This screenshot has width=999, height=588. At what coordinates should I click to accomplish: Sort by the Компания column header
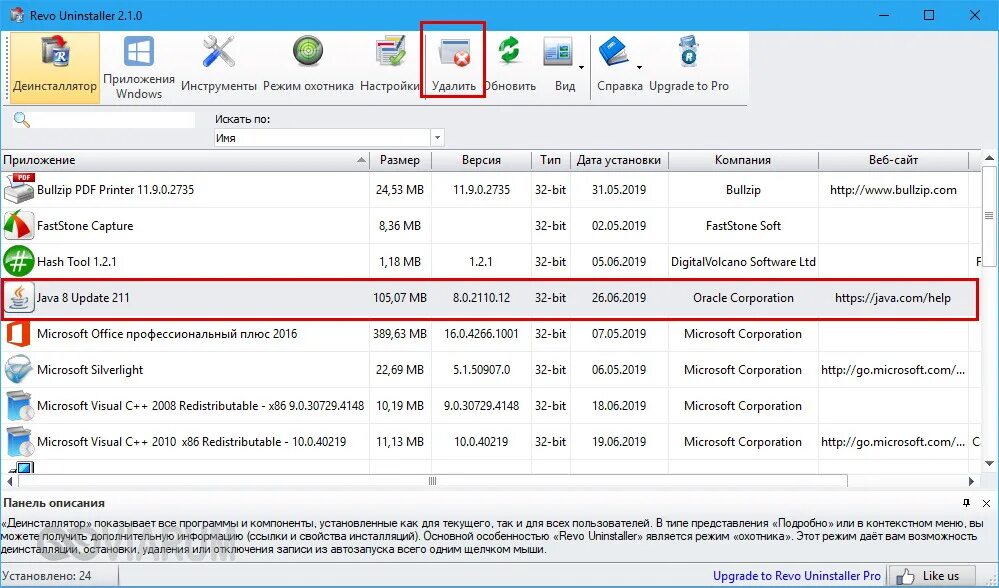pyautogui.click(x=743, y=160)
